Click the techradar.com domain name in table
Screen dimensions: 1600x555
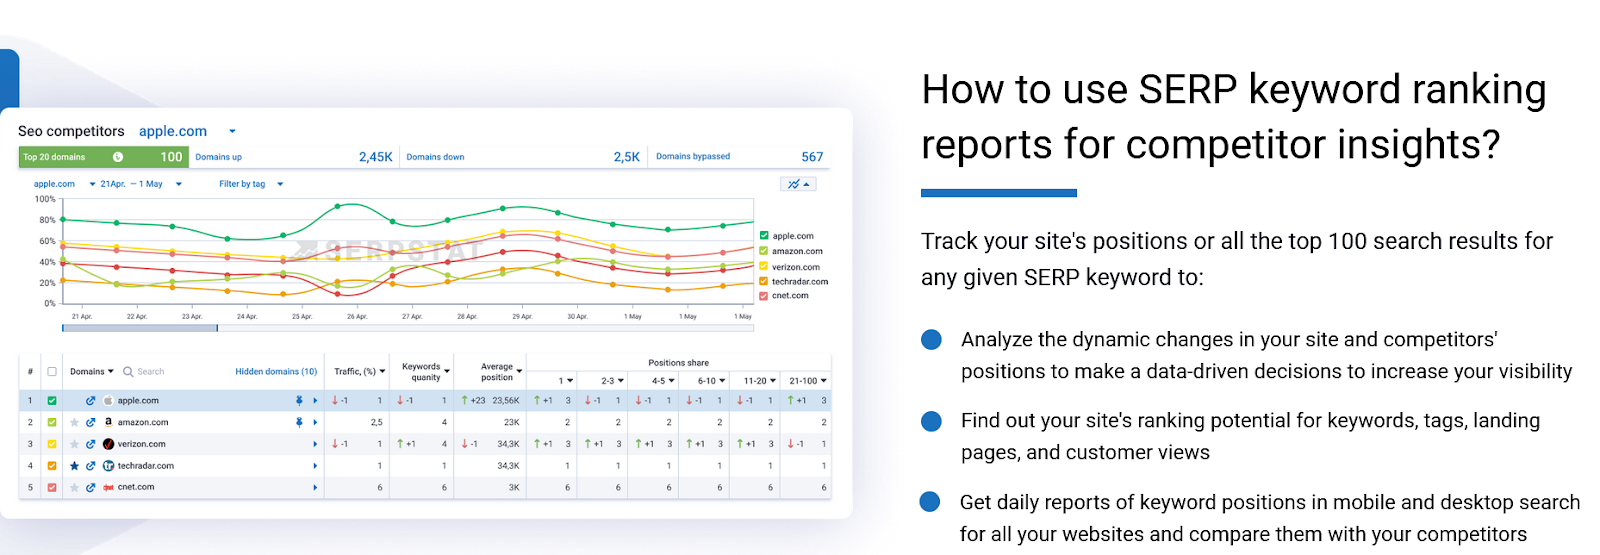(x=146, y=466)
